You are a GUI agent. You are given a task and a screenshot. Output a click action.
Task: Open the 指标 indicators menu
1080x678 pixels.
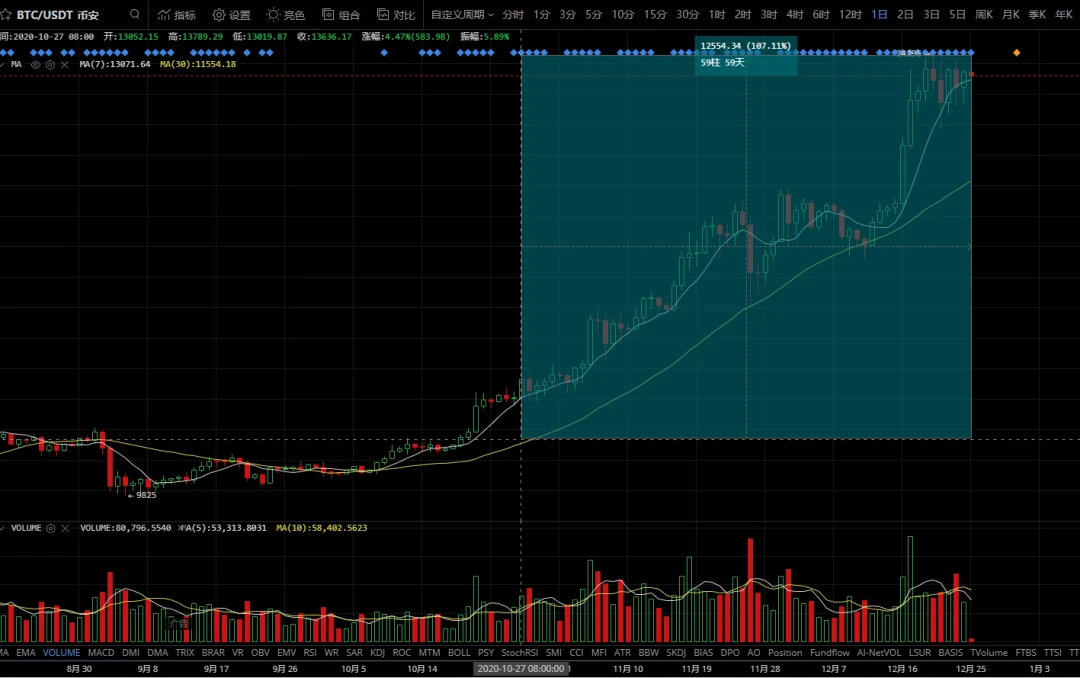[x=177, y=14]
